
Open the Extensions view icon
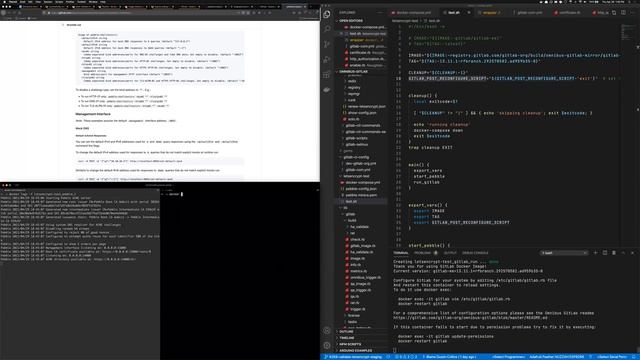327,75
